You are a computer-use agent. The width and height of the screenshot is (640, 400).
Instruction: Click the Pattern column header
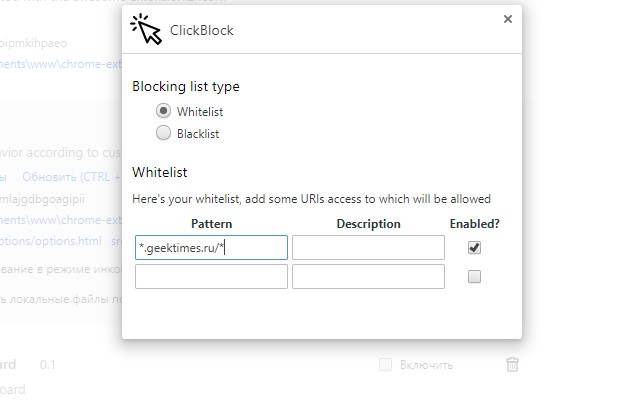pyautogui.click(x=211, y=224)
